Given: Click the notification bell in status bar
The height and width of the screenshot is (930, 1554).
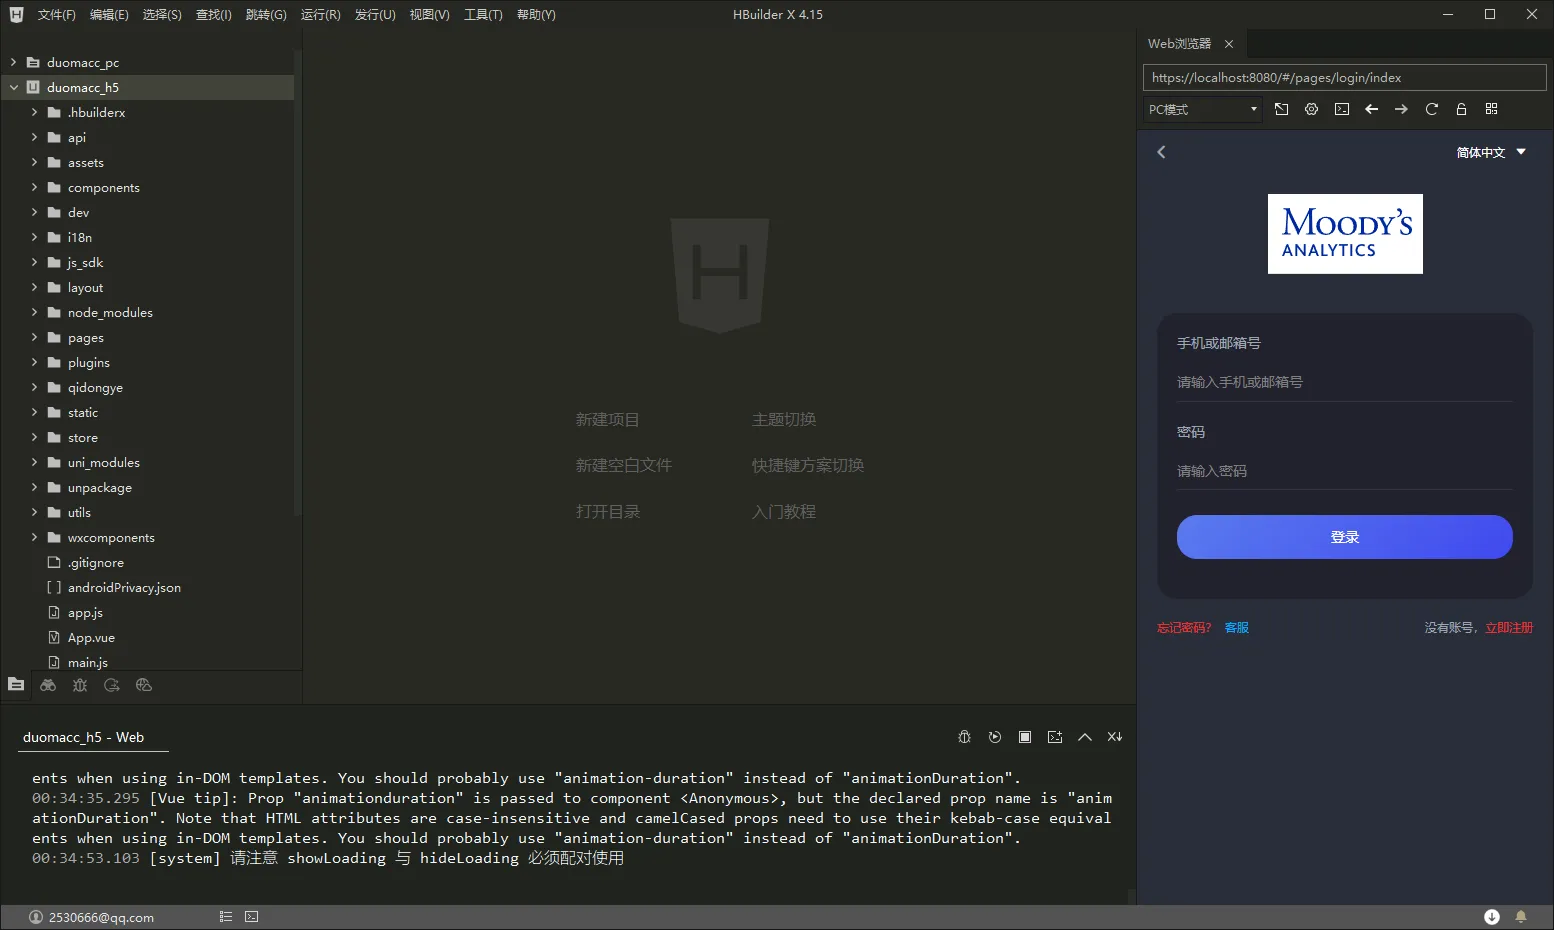Looking at the screenshot, I should point(1521,917).
